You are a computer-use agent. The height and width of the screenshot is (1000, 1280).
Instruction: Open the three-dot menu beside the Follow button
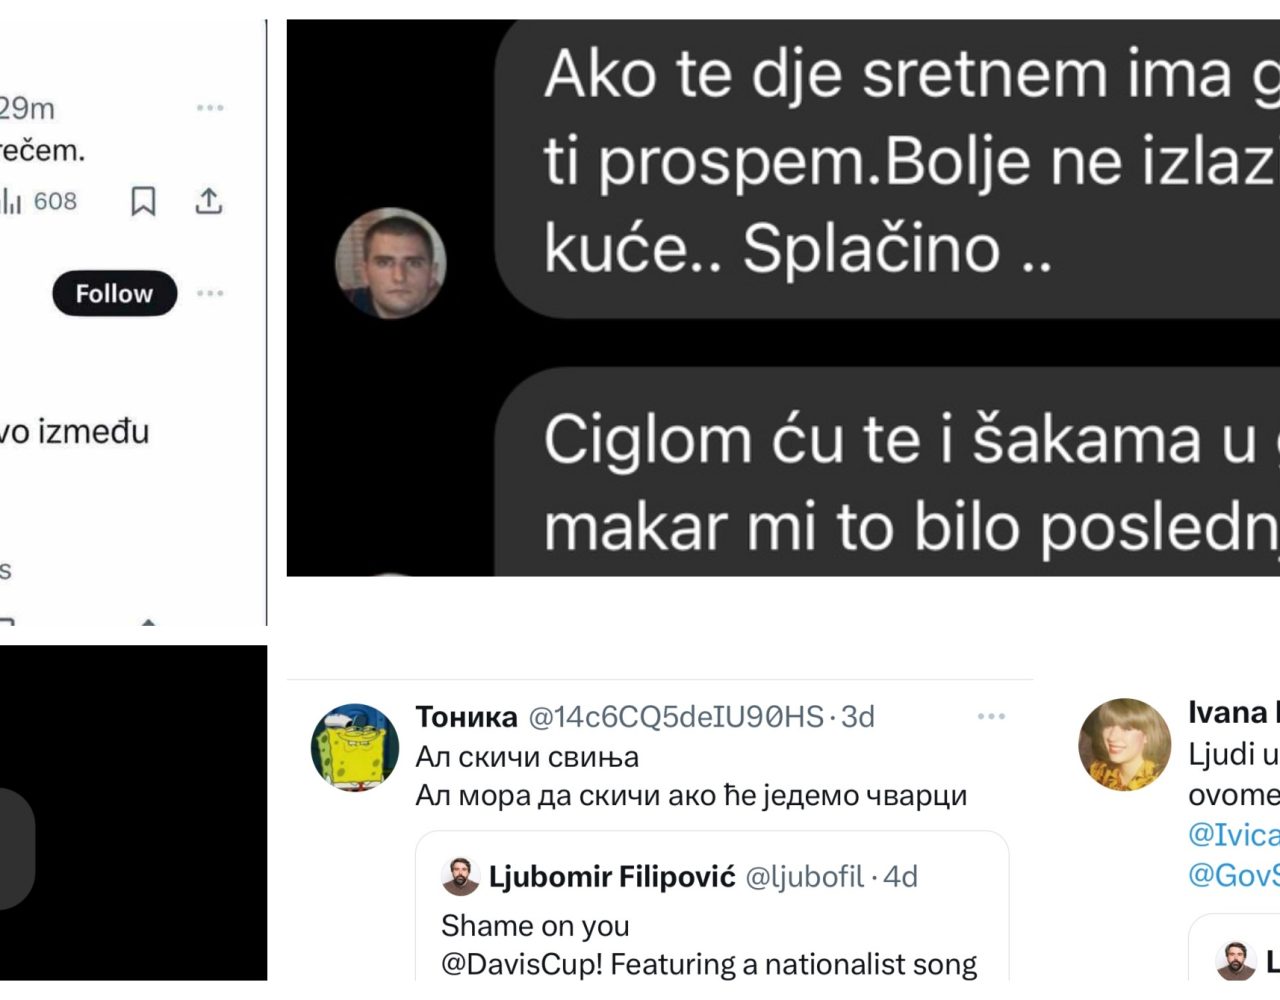click(x=210, y=294)
